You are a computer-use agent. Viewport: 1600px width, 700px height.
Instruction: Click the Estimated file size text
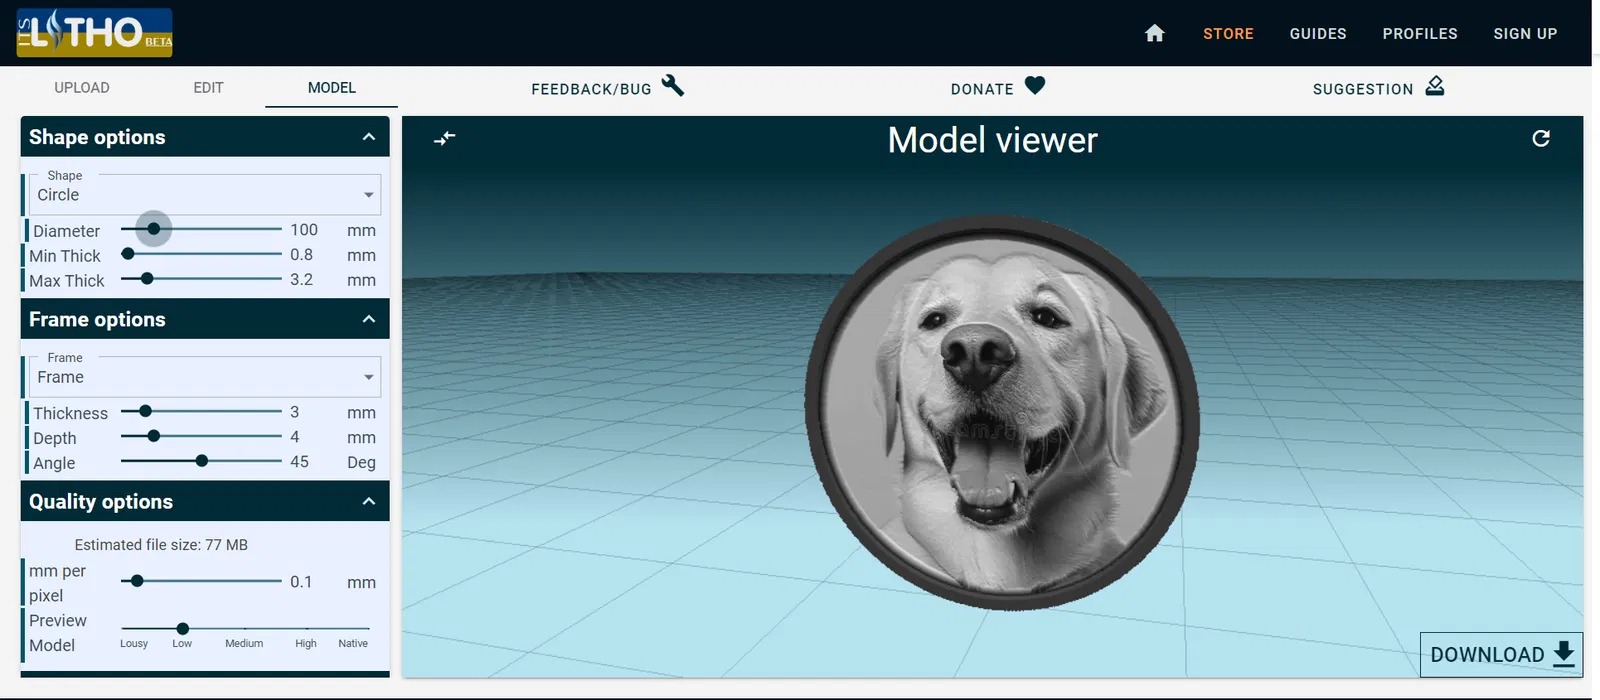(161, 545)
